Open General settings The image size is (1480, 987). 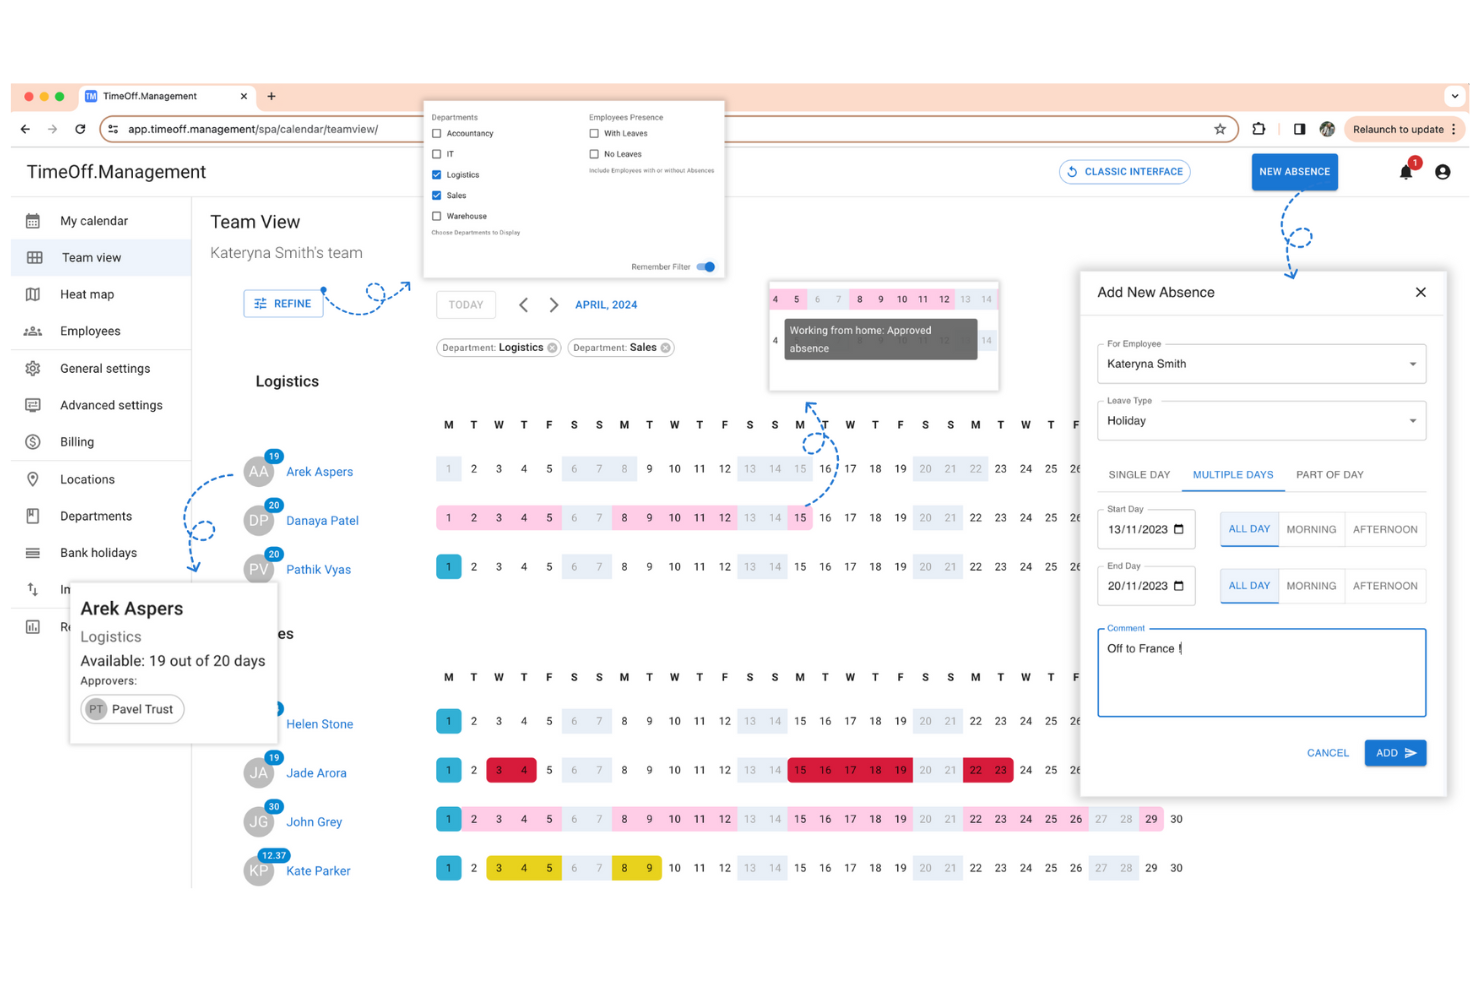click(105, 368)
